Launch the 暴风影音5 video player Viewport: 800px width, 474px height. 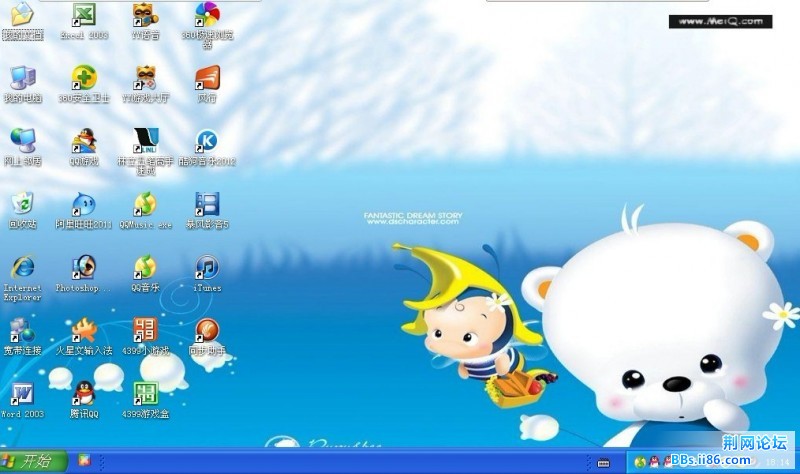(x=207, y=204)
